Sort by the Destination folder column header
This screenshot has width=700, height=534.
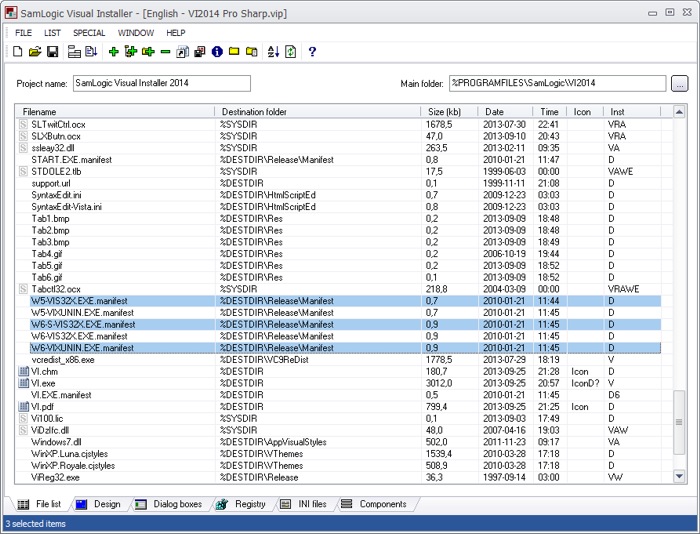318,112
